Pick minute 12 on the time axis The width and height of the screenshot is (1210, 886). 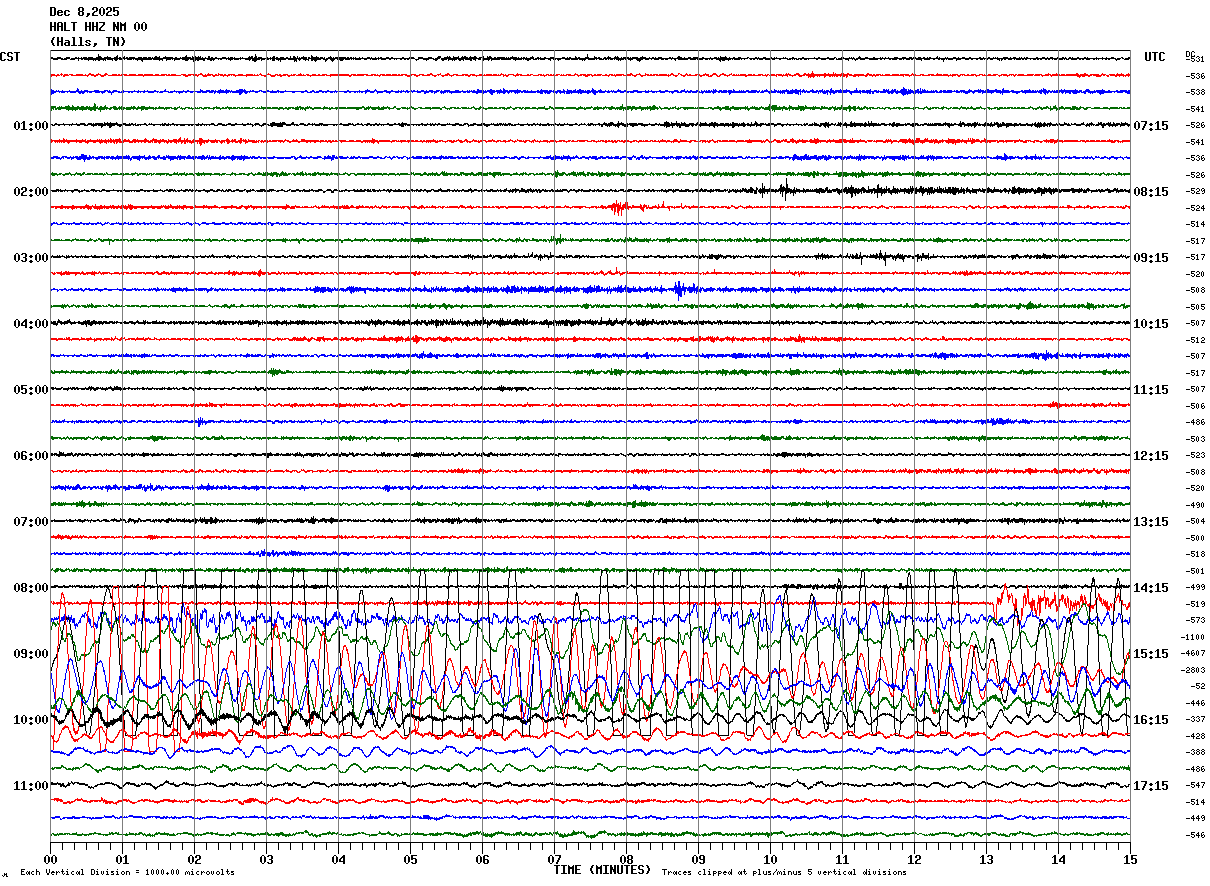(x=914, y=859)
